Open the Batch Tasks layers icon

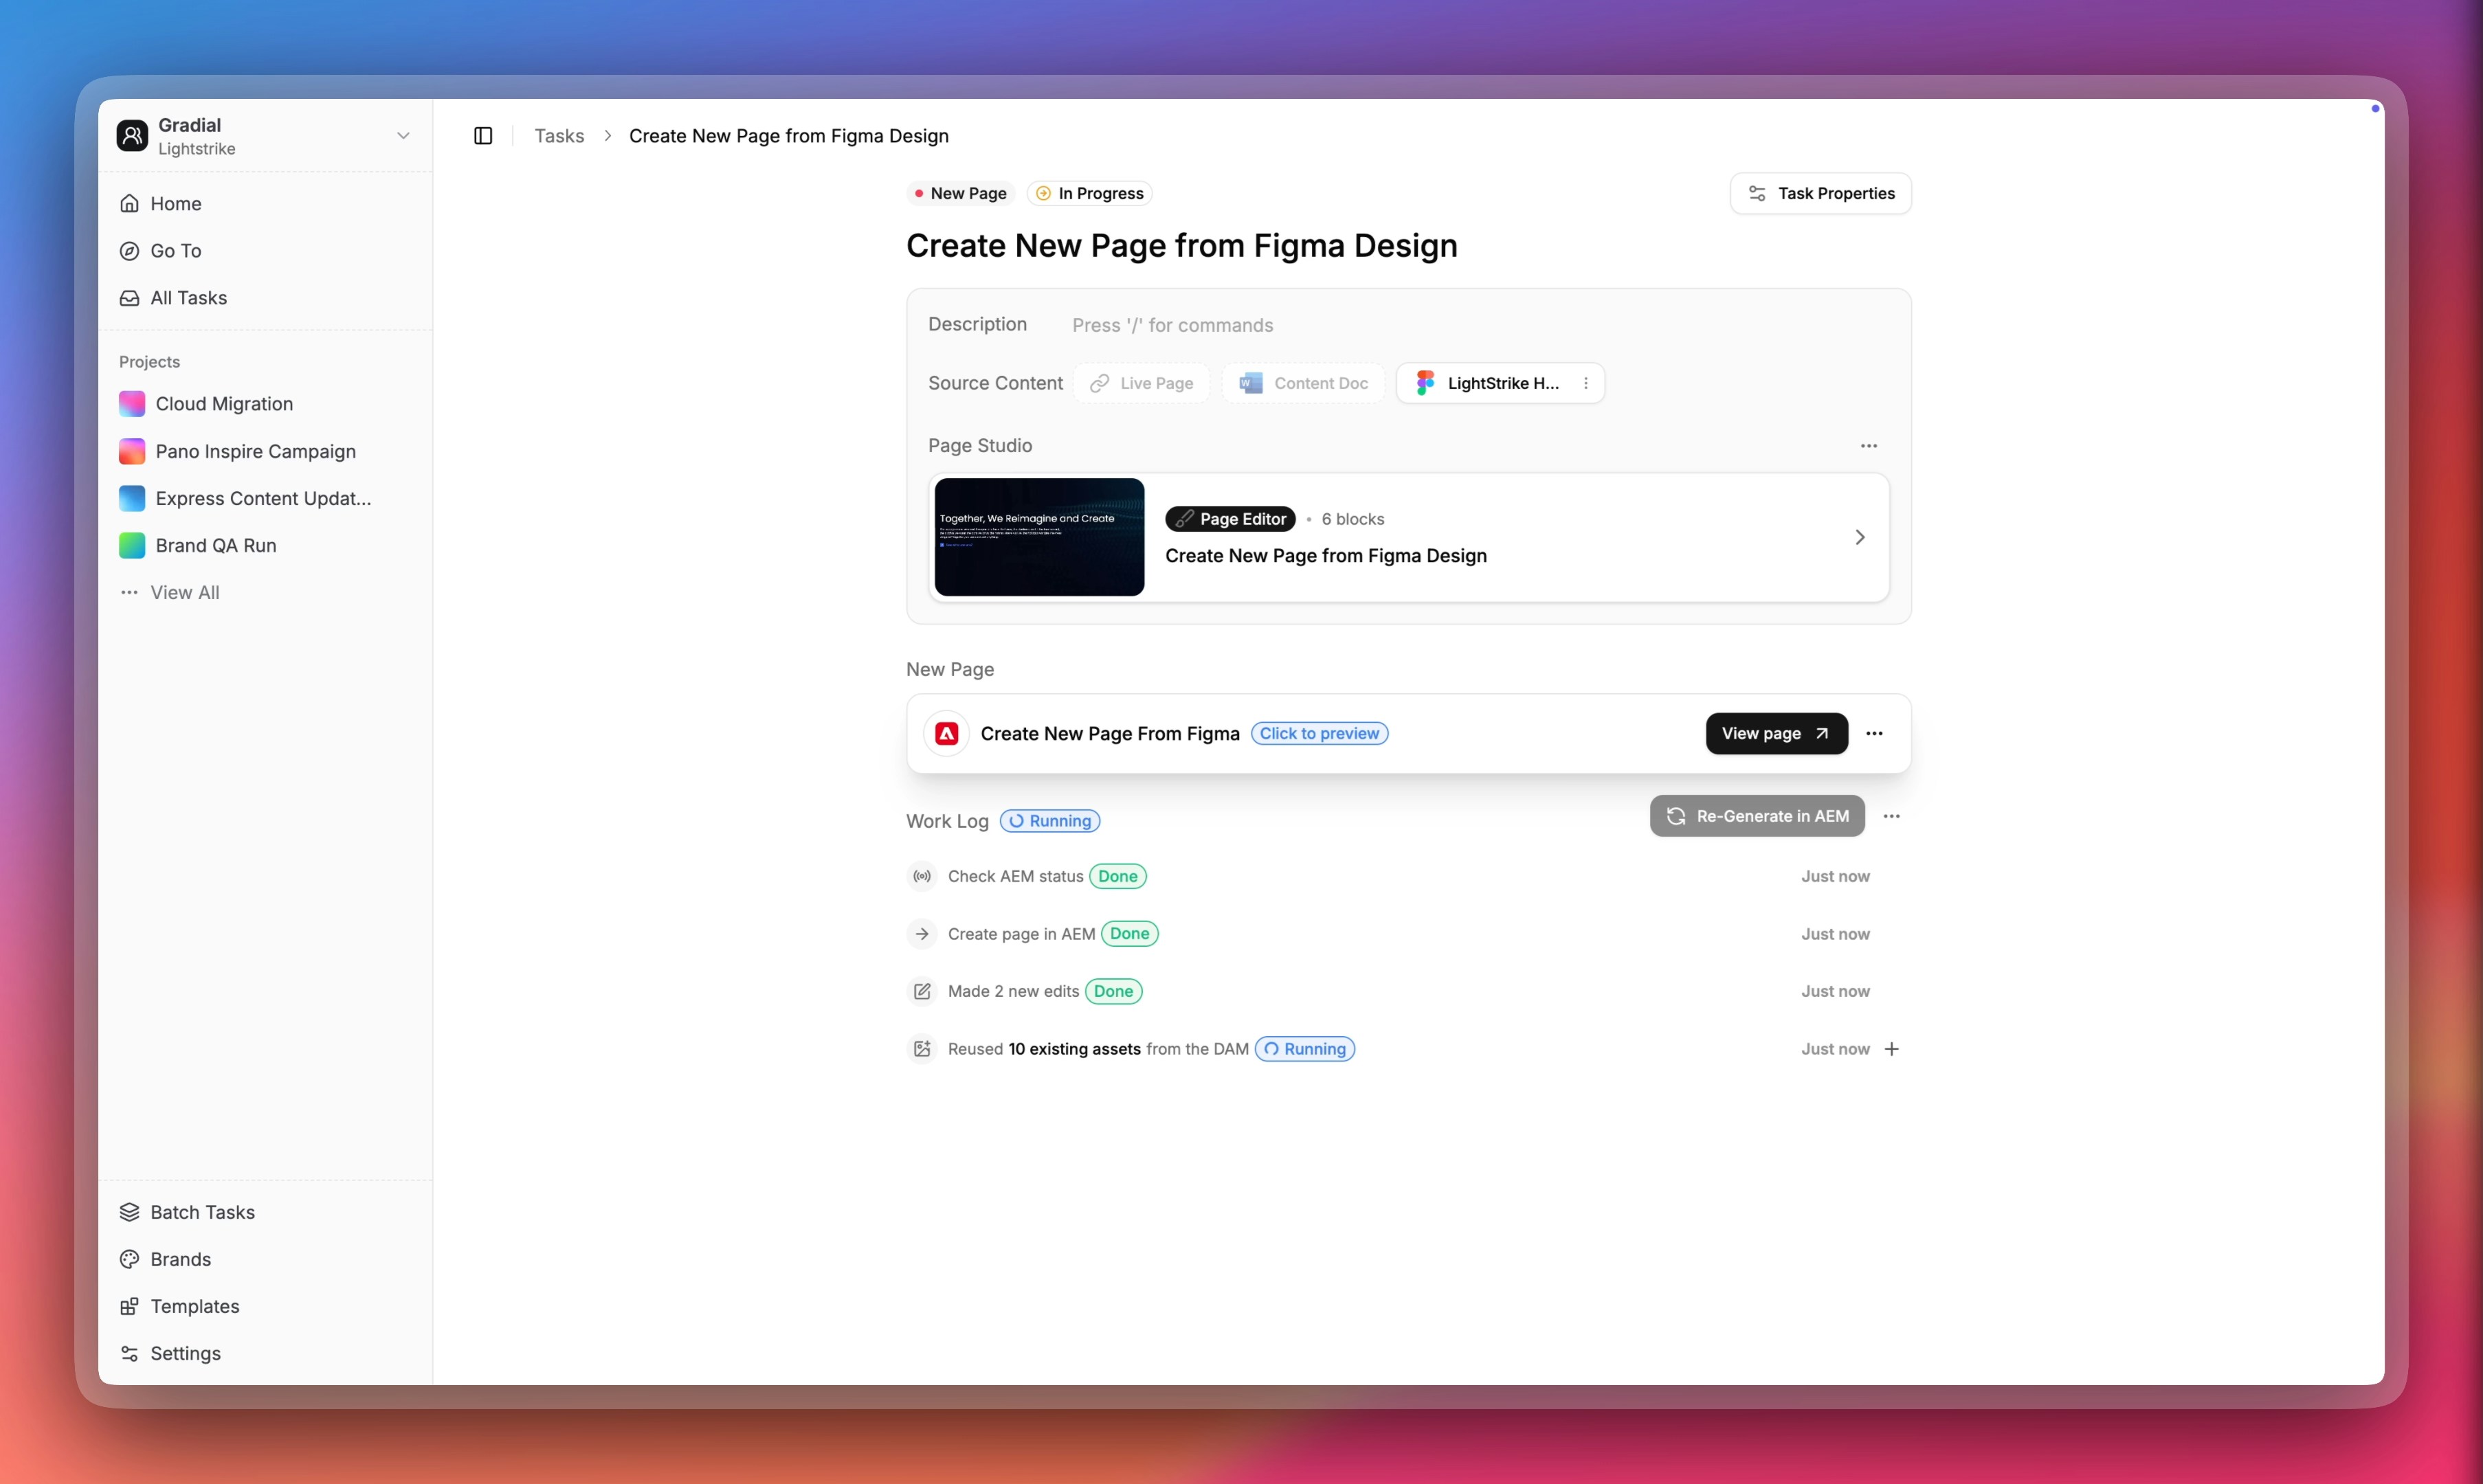pos(130,1212)
